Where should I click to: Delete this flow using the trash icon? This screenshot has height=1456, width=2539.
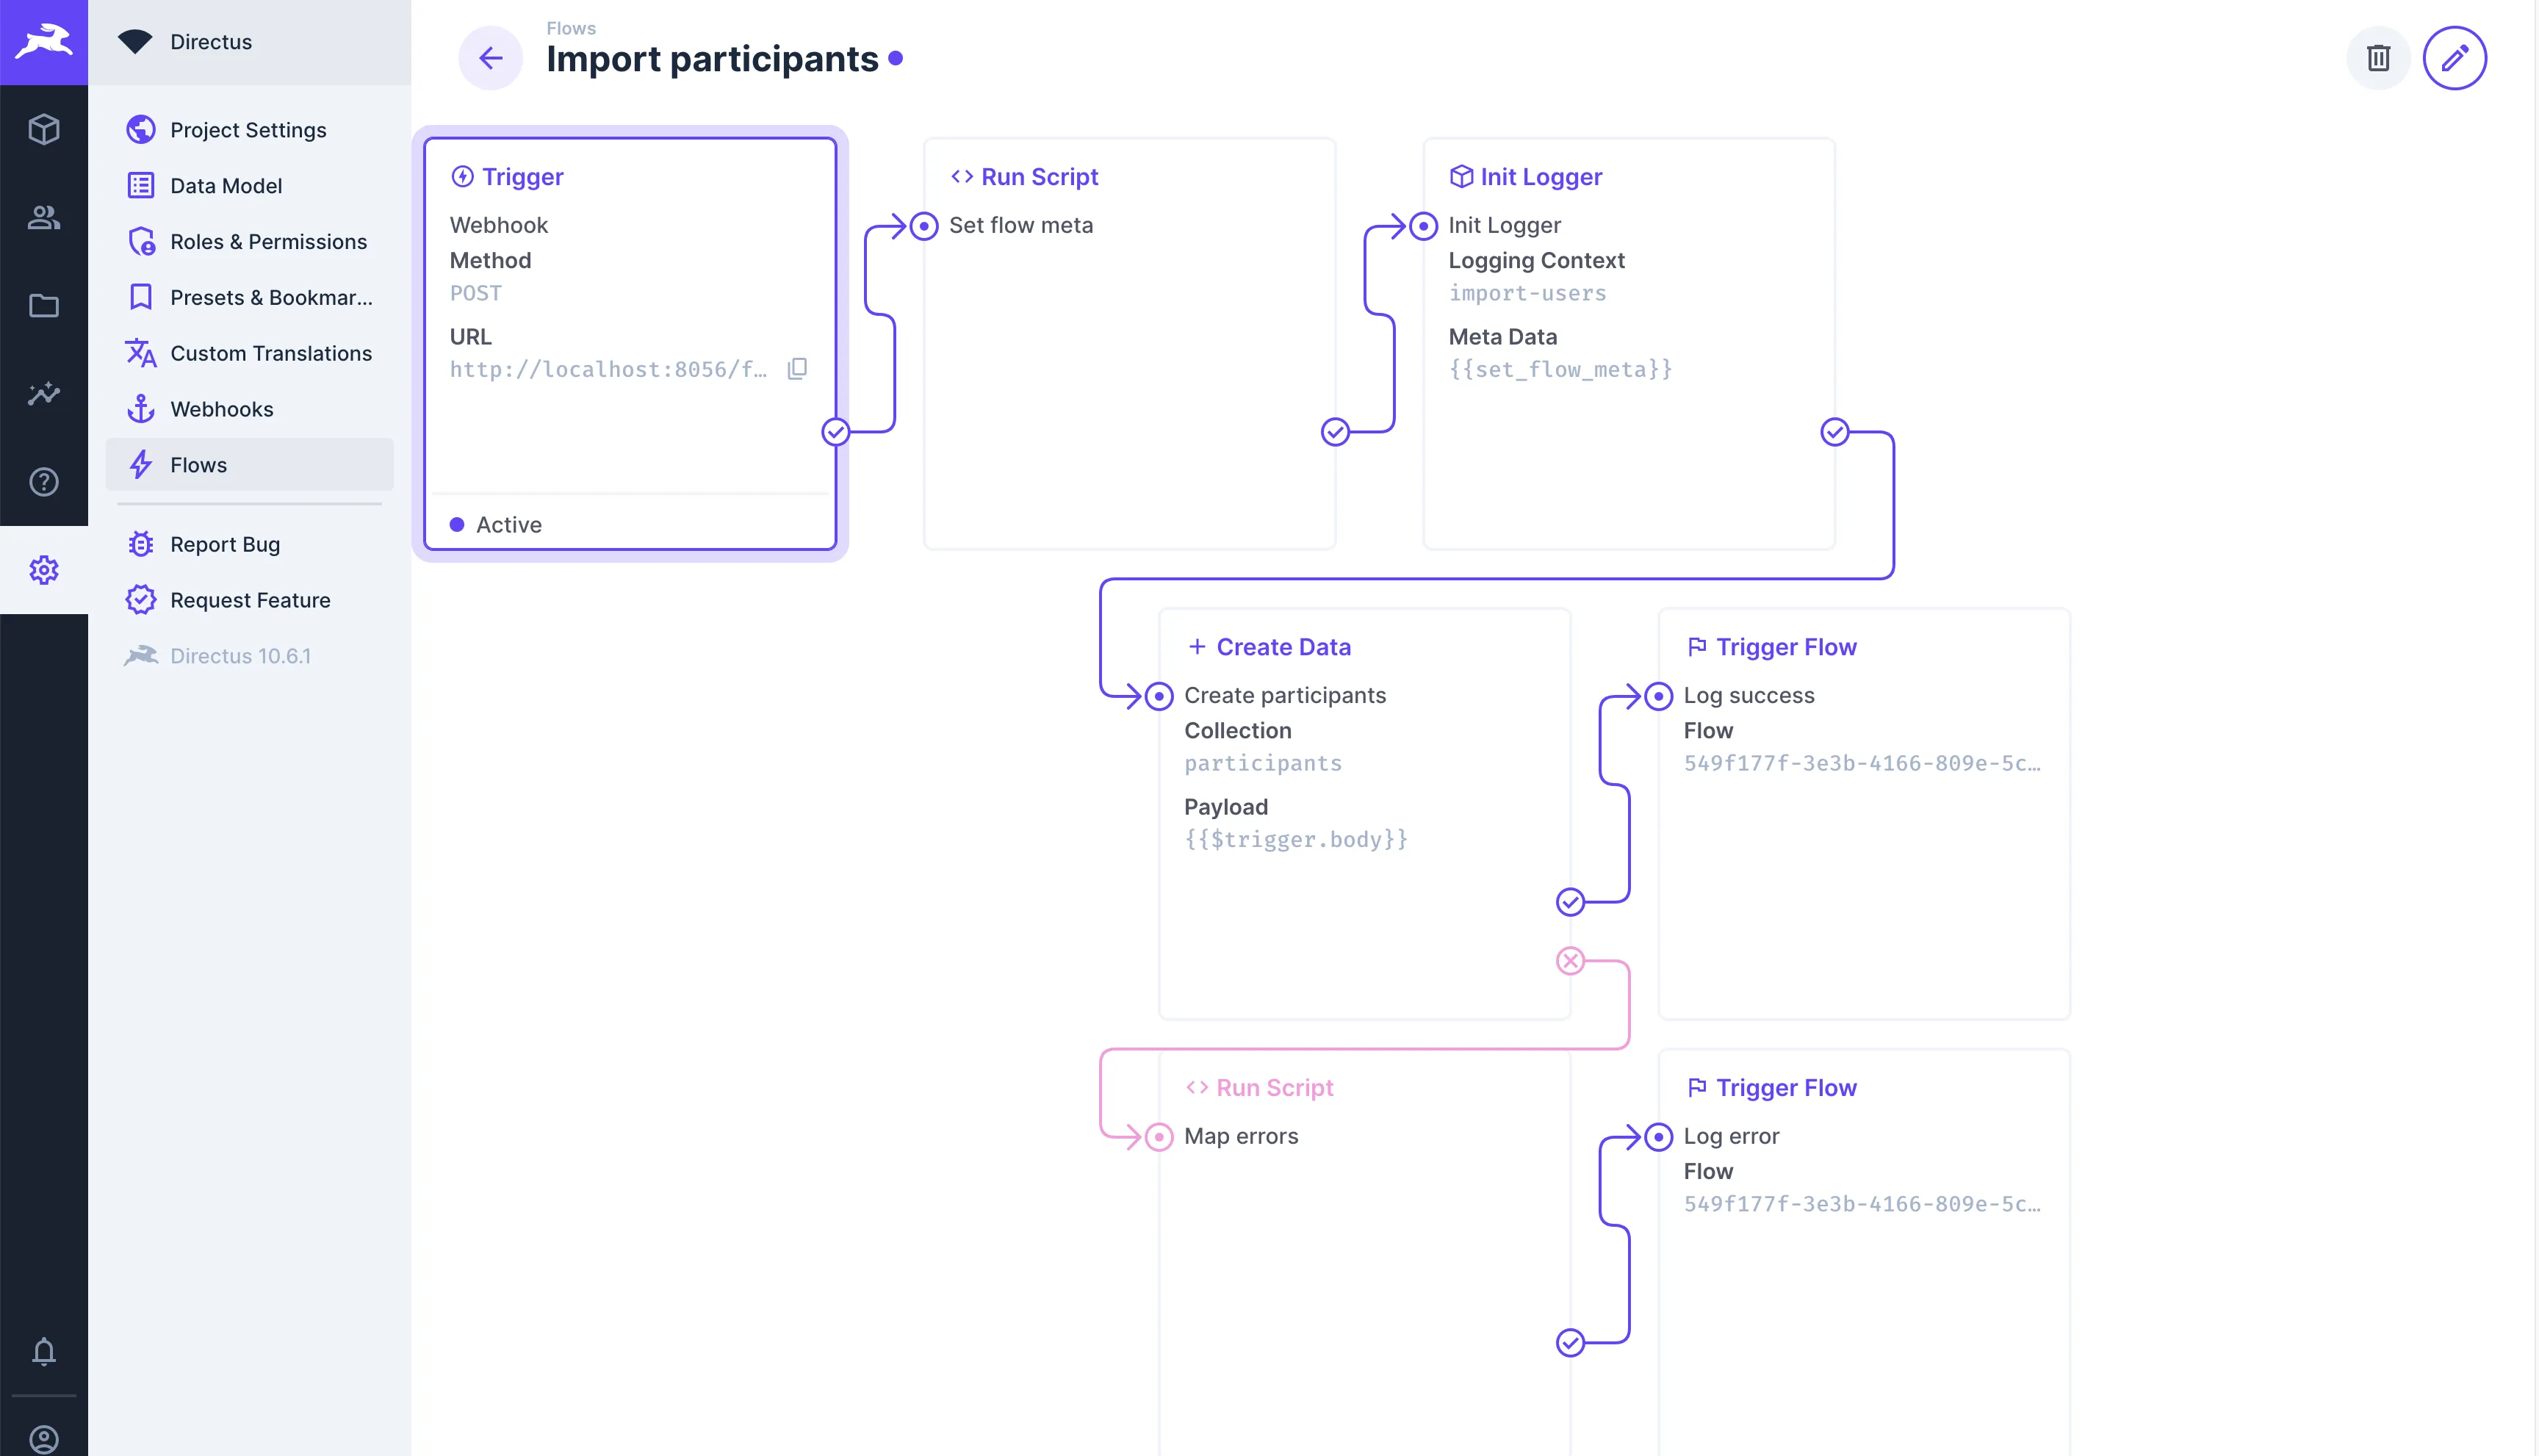2378,57
